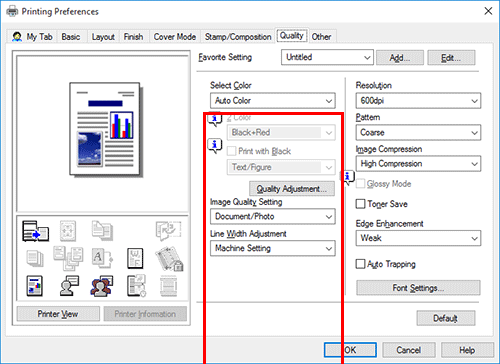Image resolution: width=500 pixels, height=364 pixels.
Task: Click the tilted page with padlock icon
Action: click(169, 258)
